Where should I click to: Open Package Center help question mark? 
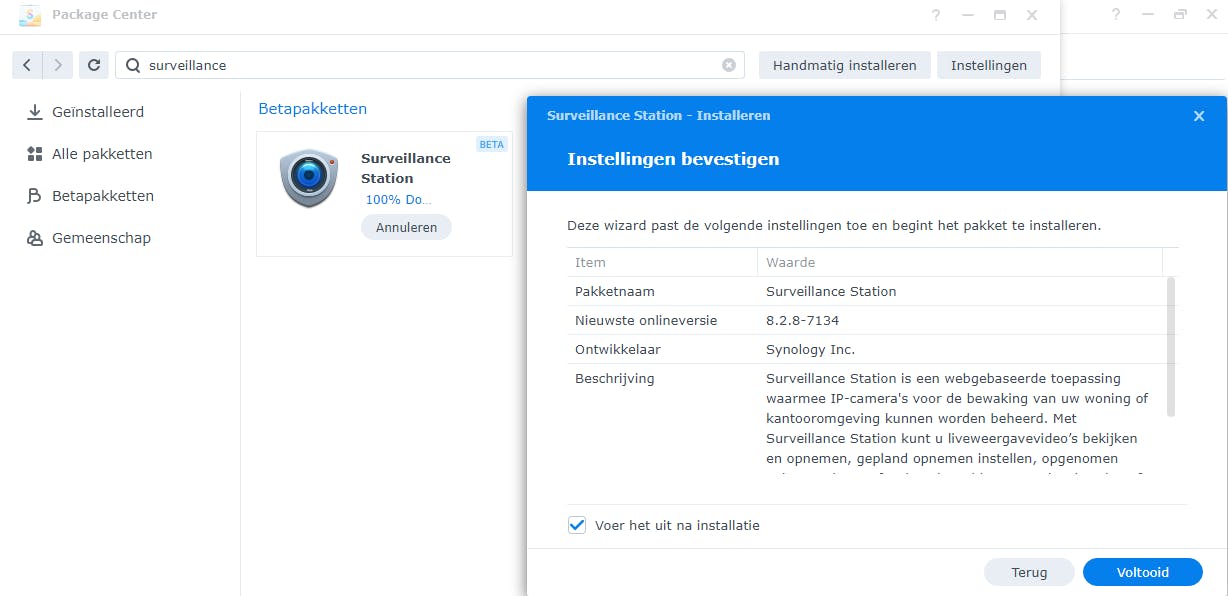[936, 15]
